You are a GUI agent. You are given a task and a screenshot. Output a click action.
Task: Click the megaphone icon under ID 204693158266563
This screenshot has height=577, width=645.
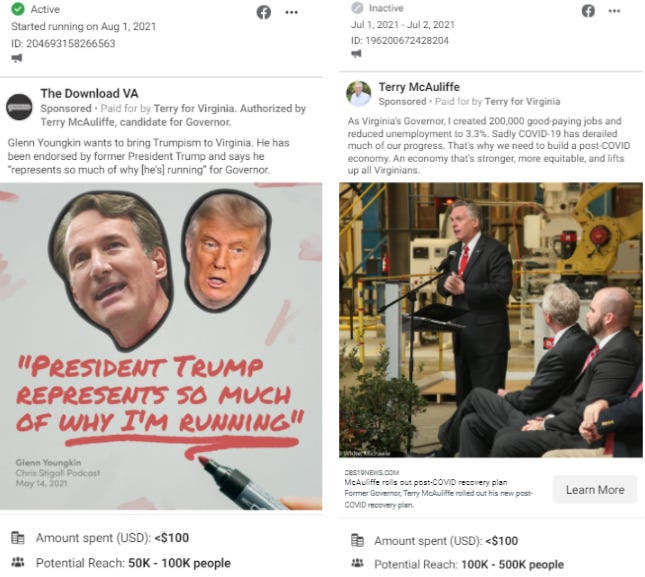pyautogui.click(x=17, y=58)
